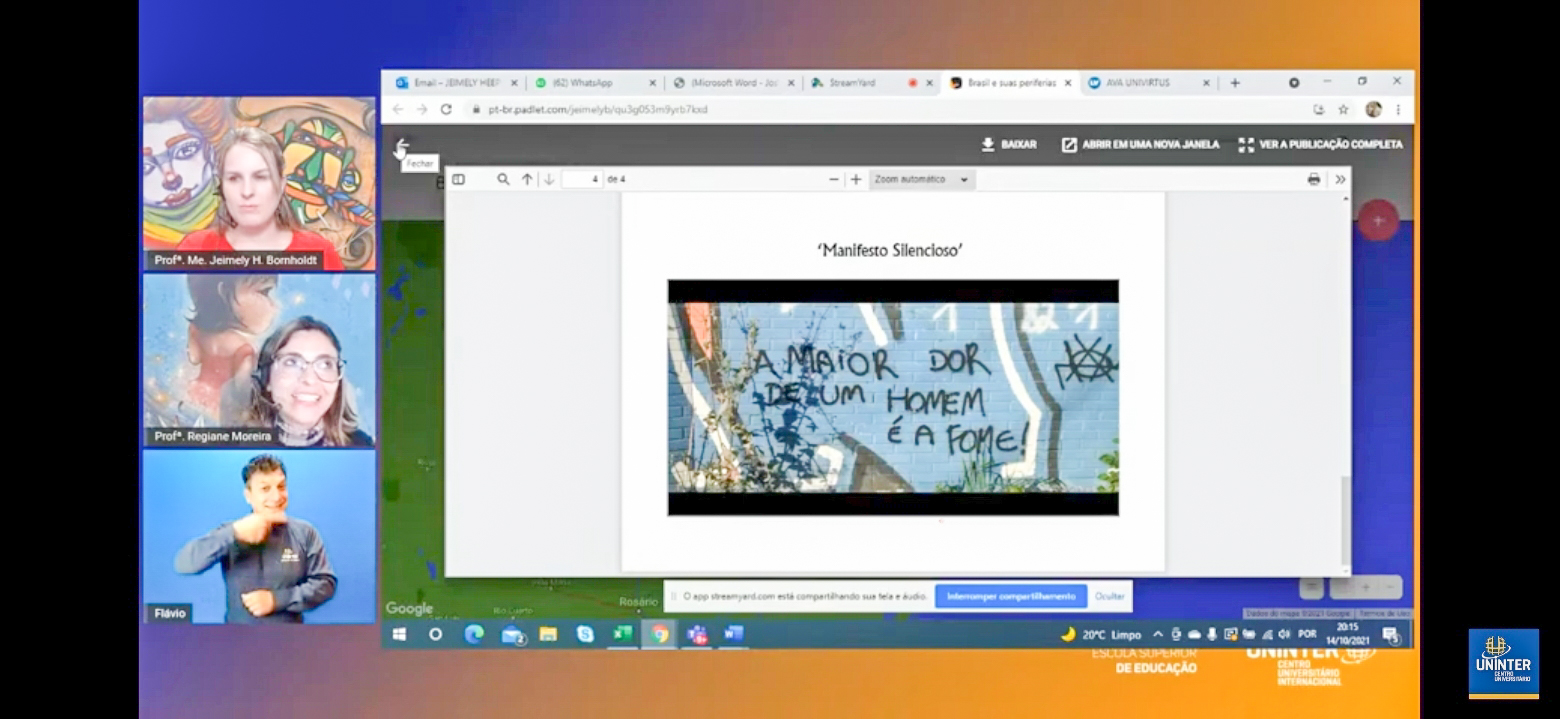Bookmark this page with star icon
The width and height of the screenshot is (1560, 719).
pyautogui.click(x=1343, y=109)
